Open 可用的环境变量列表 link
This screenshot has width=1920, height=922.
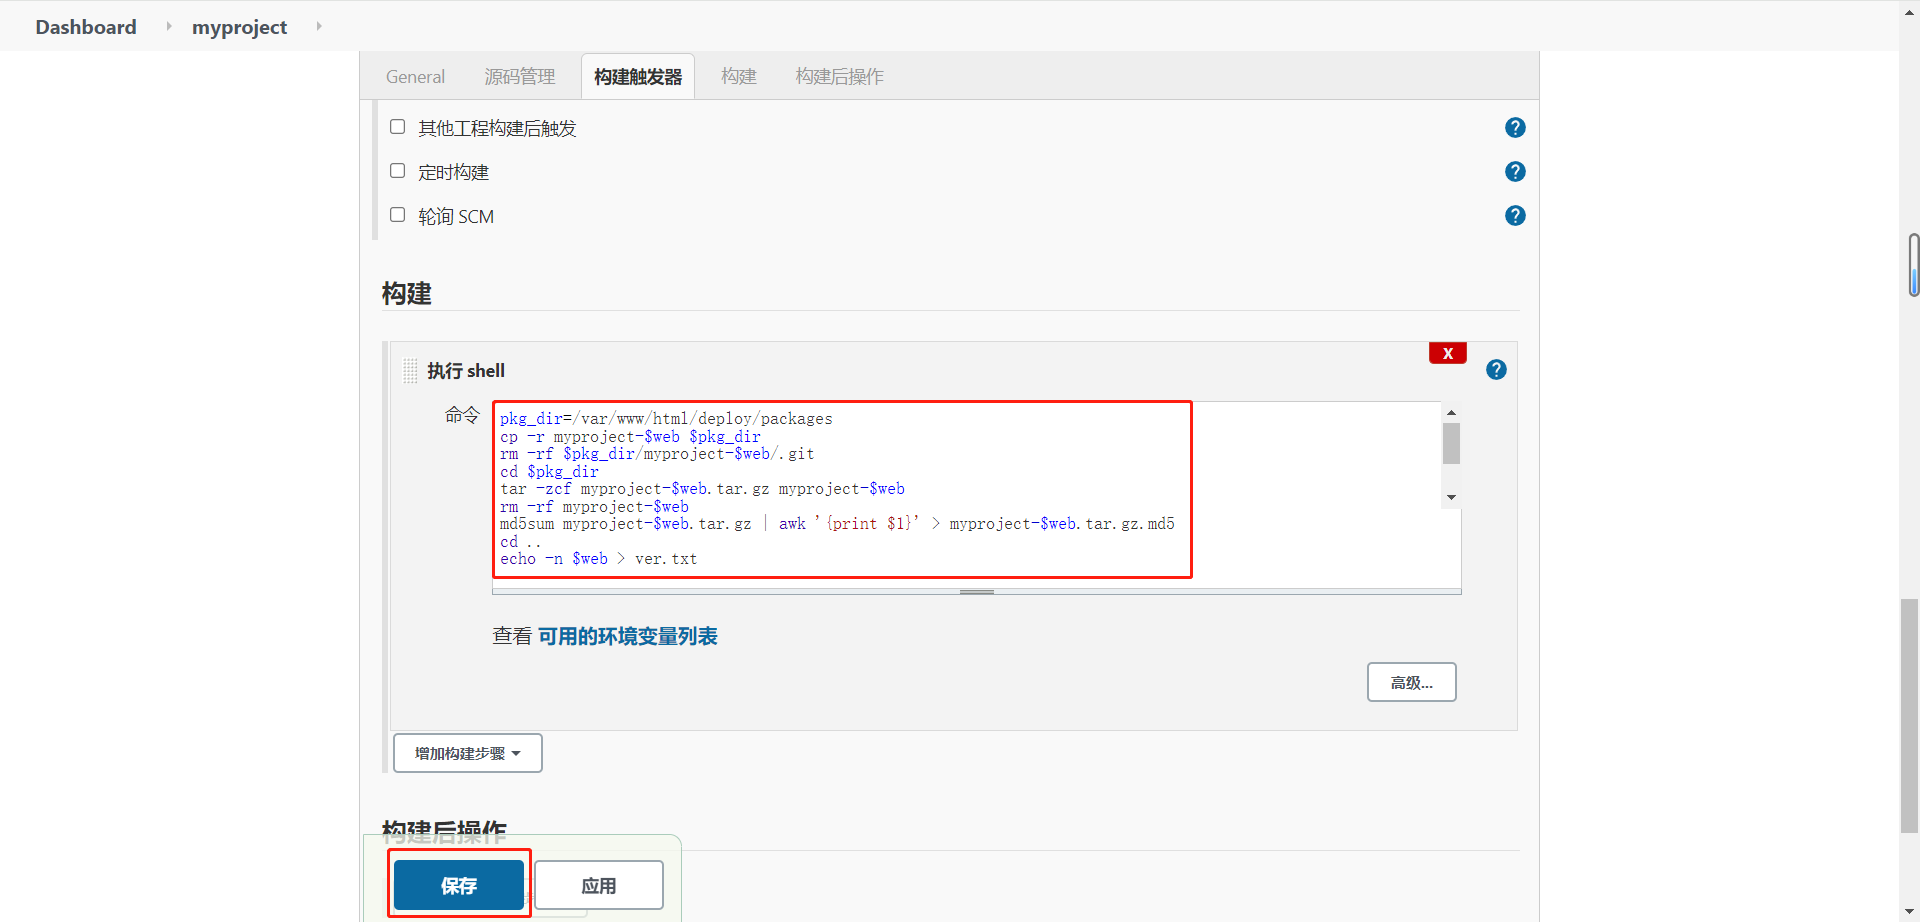pyautogui.click(x=628, y=637)
